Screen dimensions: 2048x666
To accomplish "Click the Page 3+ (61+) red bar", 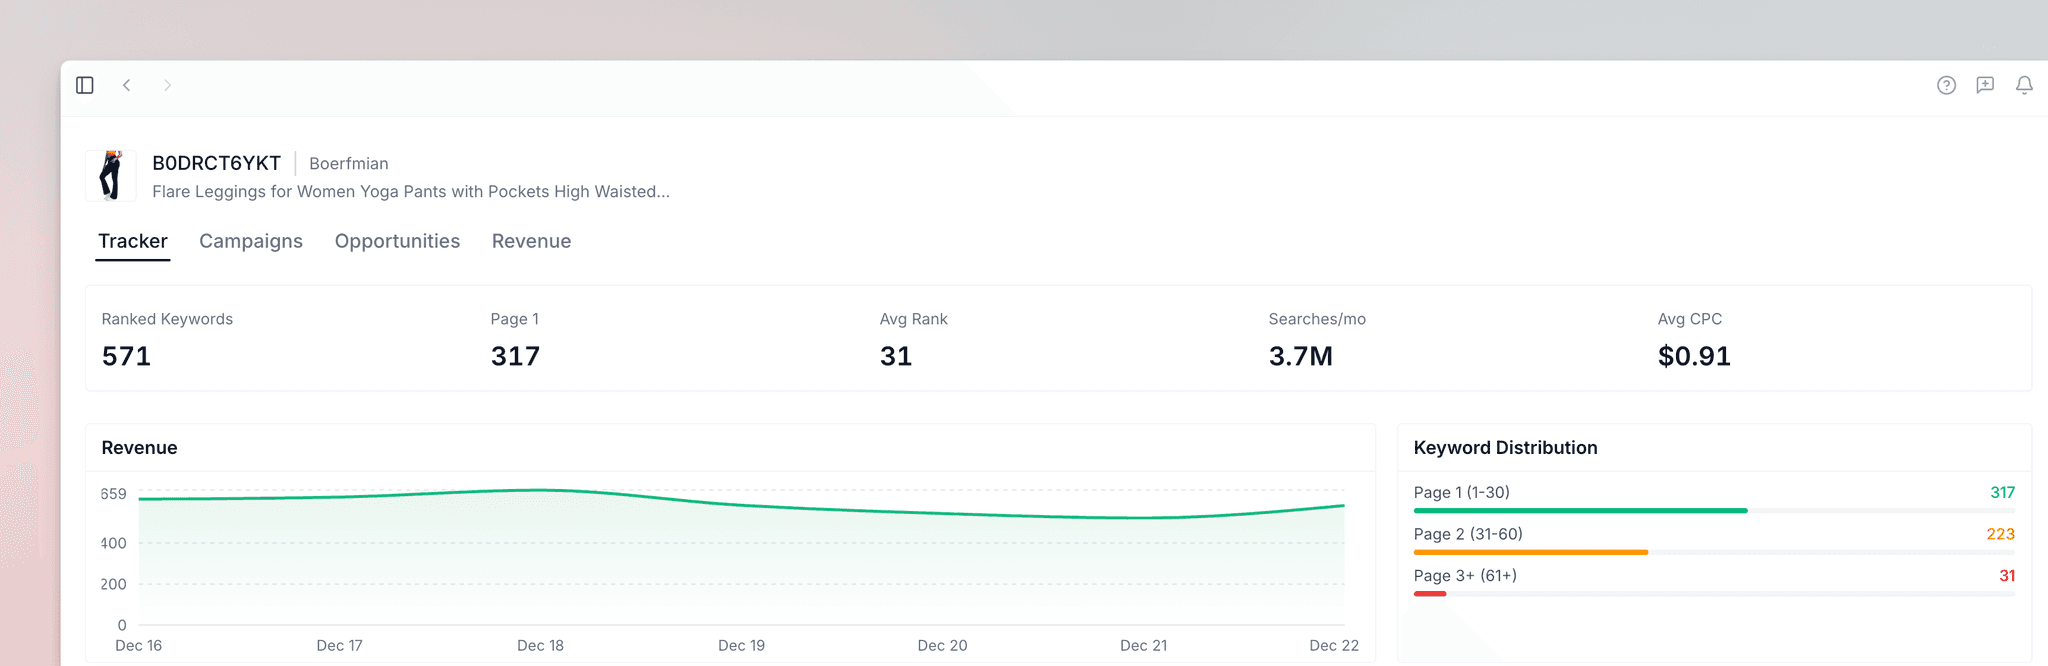I will click(1430, 593).
